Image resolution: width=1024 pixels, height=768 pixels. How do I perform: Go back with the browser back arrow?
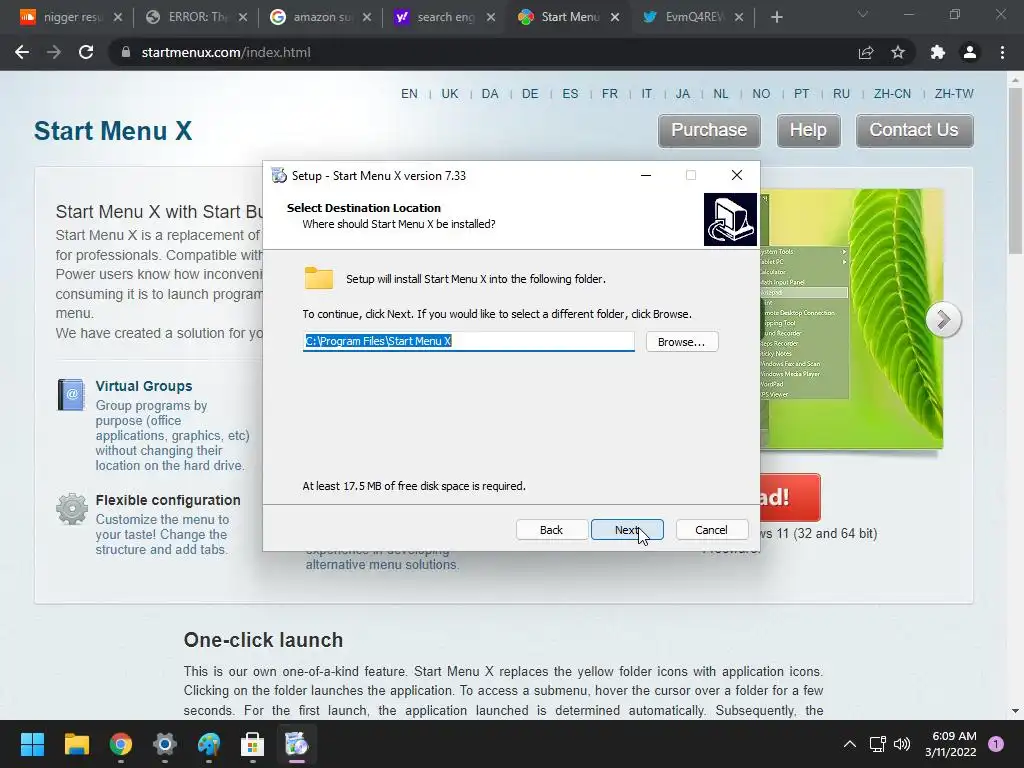pos(22,52)
